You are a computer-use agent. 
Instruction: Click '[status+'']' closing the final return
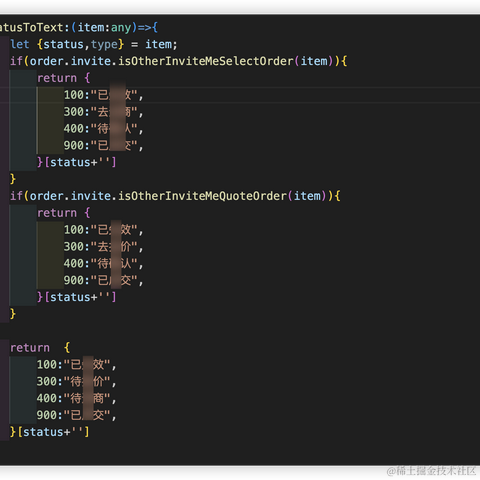pos(53,432)
